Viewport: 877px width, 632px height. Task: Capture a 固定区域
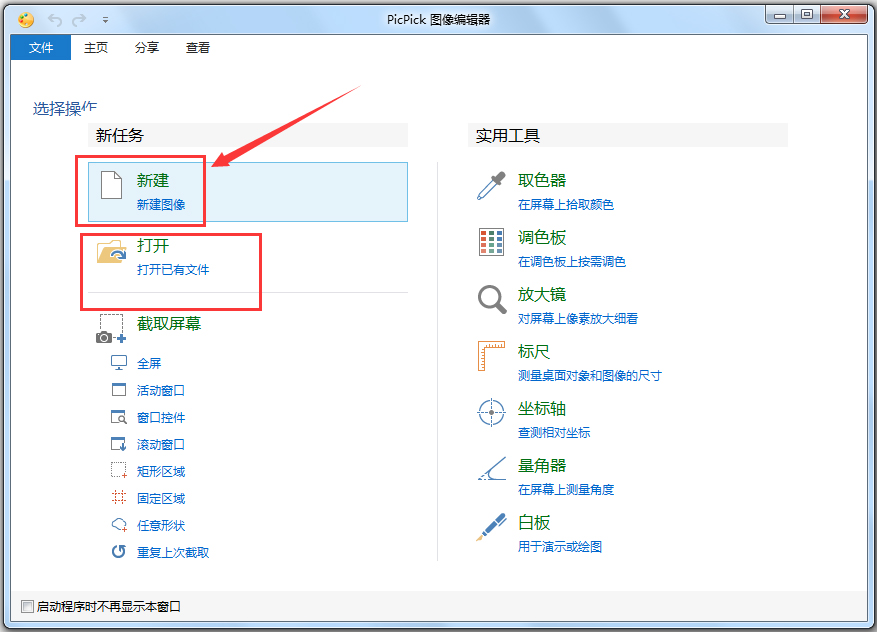coord(161,498)
